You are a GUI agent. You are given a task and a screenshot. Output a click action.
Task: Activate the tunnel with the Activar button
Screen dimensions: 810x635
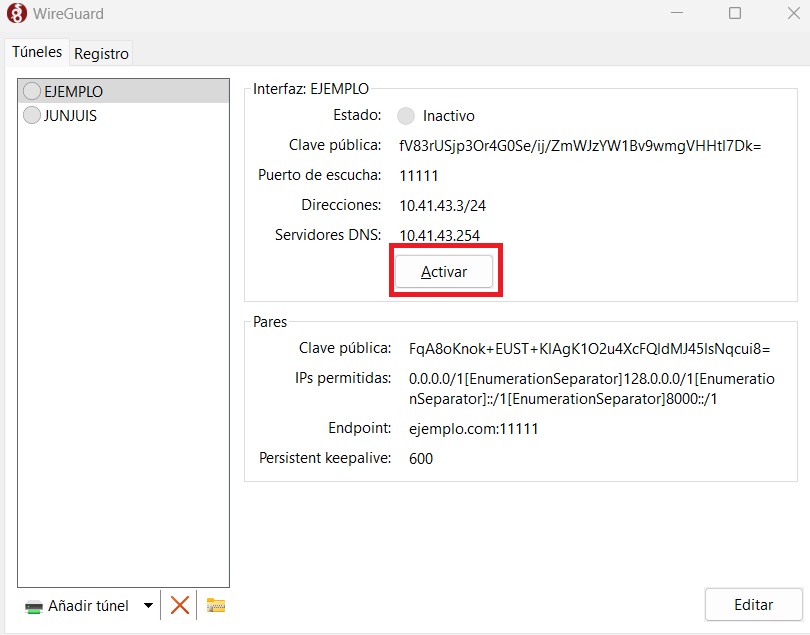pos(444,272)
